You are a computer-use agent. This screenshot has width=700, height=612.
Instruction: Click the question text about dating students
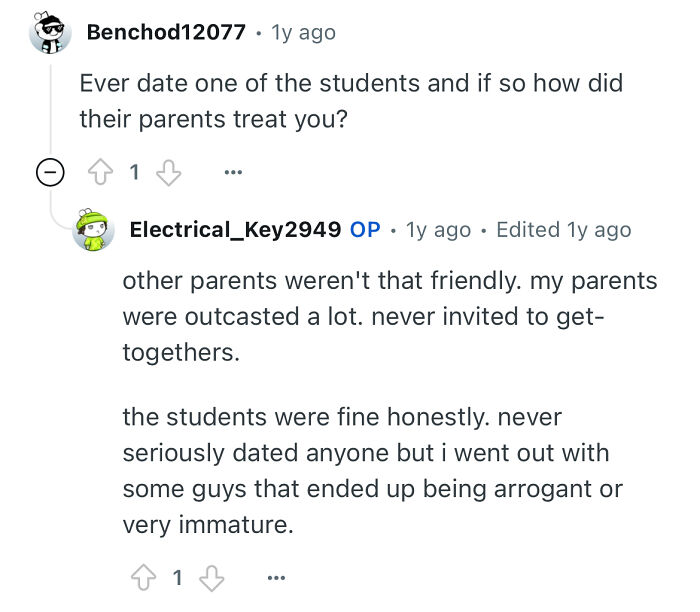click(351, 100)
